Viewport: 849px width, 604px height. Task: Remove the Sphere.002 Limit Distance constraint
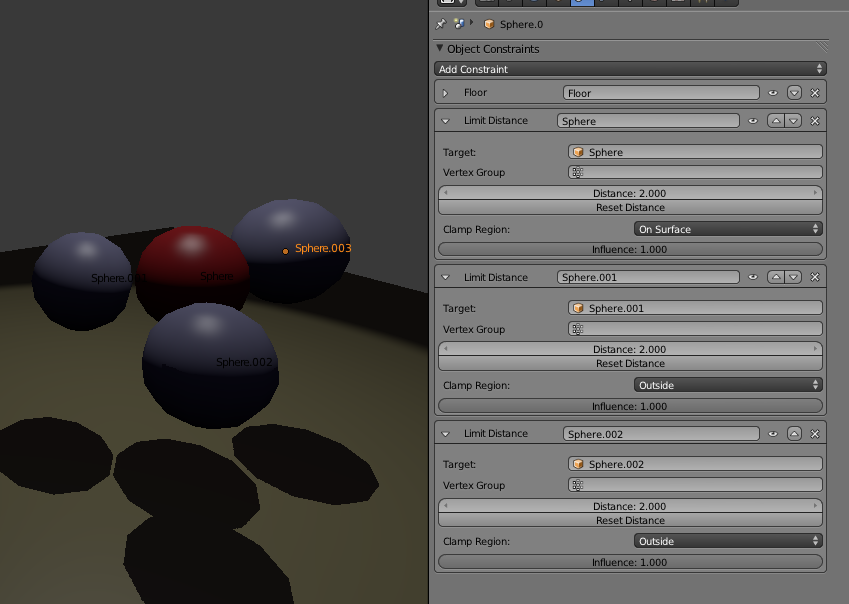(815, 434)
